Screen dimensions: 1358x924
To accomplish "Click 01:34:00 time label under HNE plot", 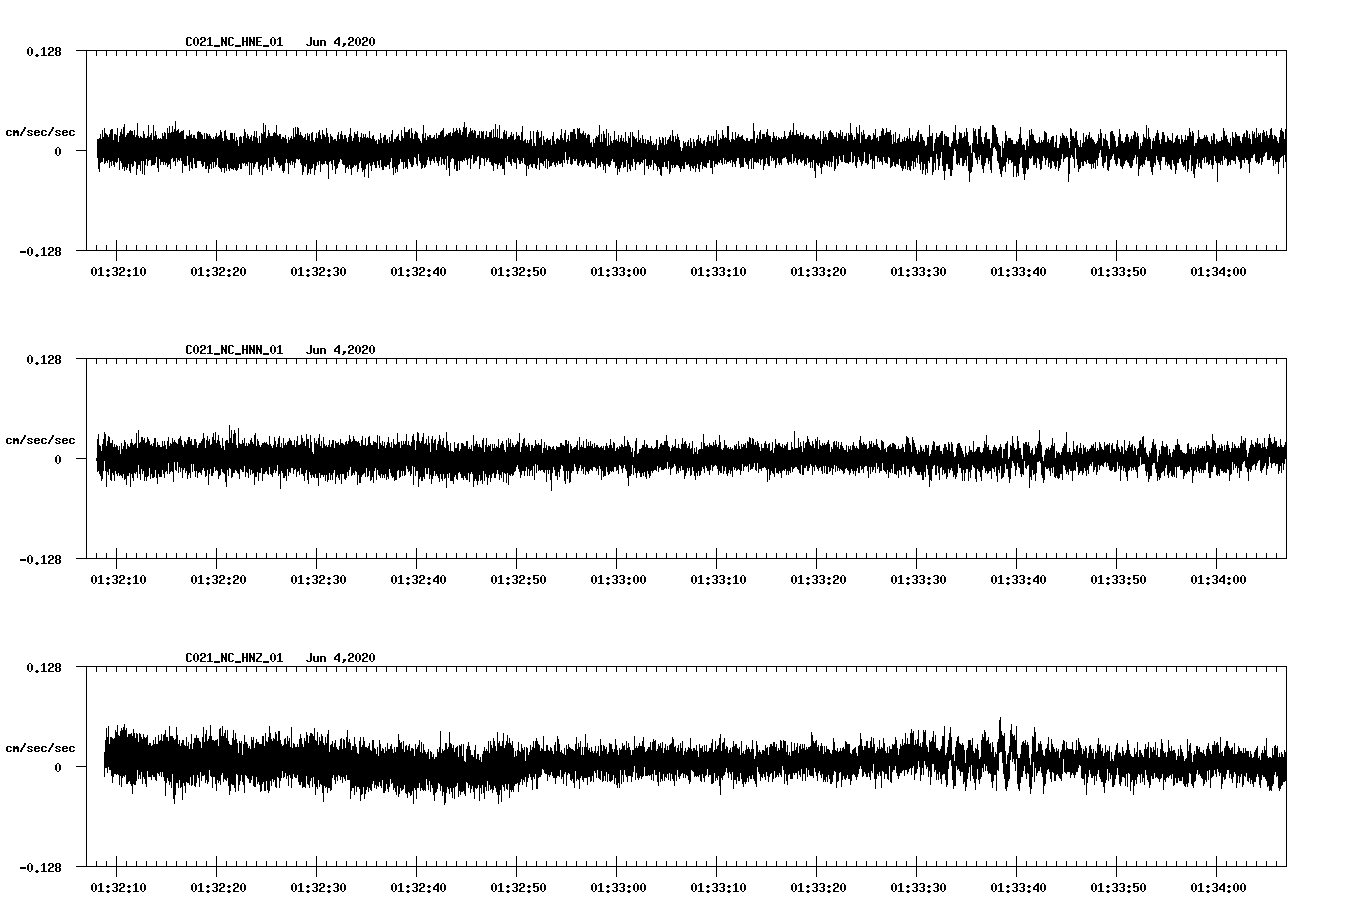I will click(x=1218, y=272).
